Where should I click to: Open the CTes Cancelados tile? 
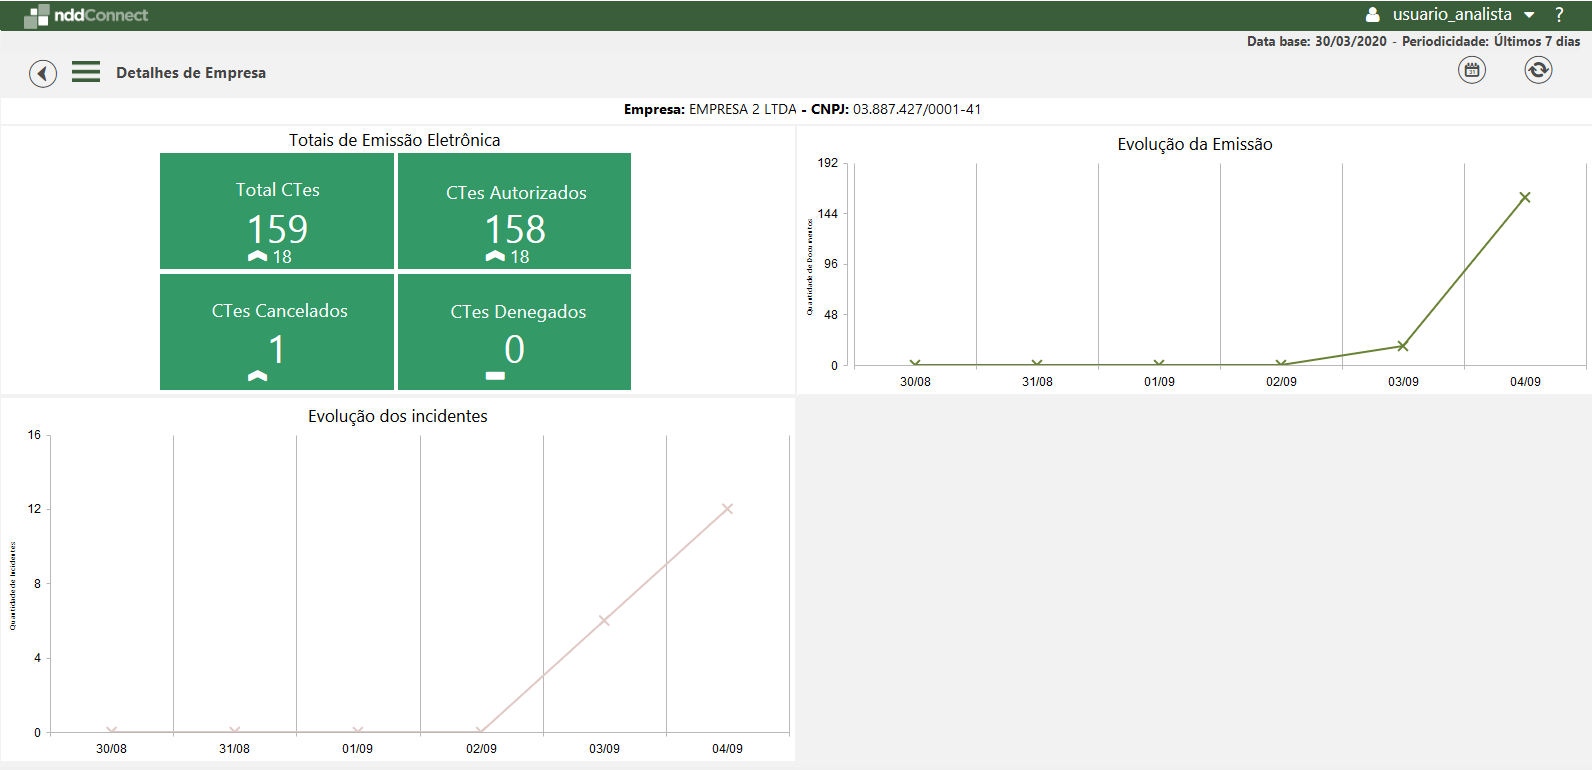point(277,332)
